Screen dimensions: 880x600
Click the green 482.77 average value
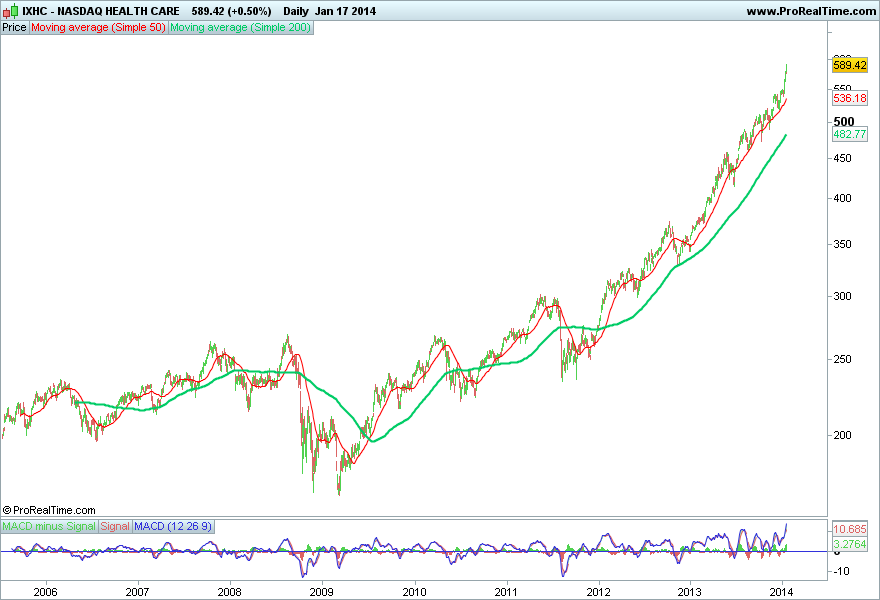point(850,134)
